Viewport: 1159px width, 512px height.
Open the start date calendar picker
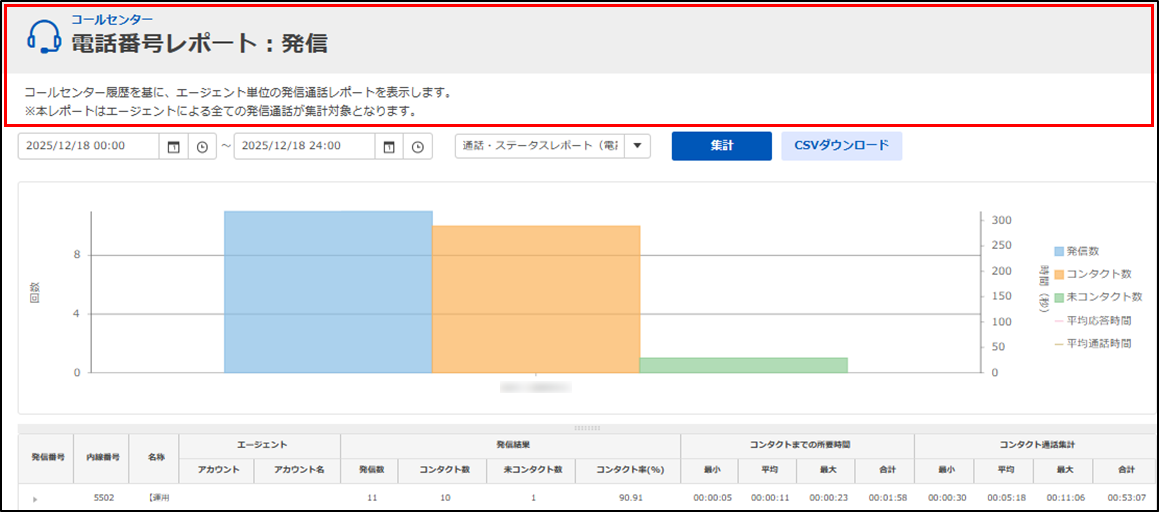(173, 146)
